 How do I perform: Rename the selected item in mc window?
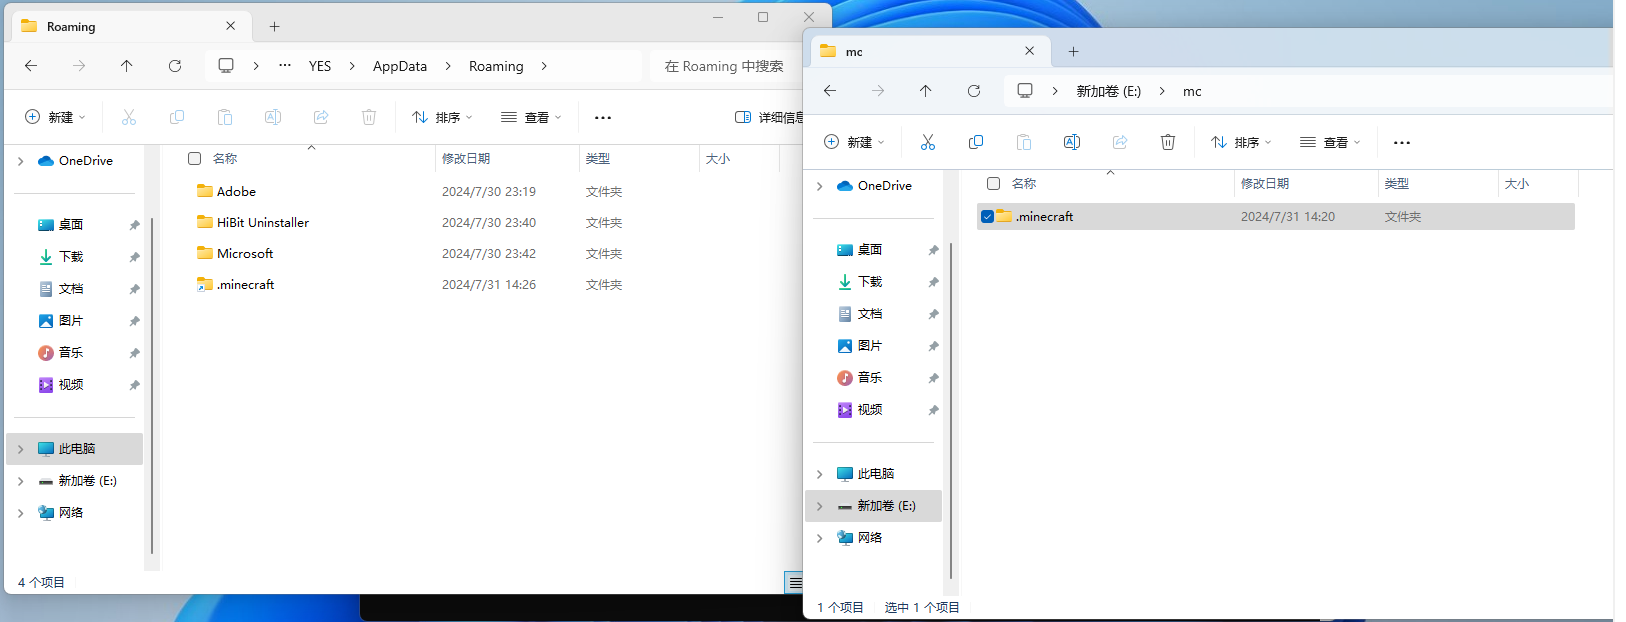coord(1072,142)
